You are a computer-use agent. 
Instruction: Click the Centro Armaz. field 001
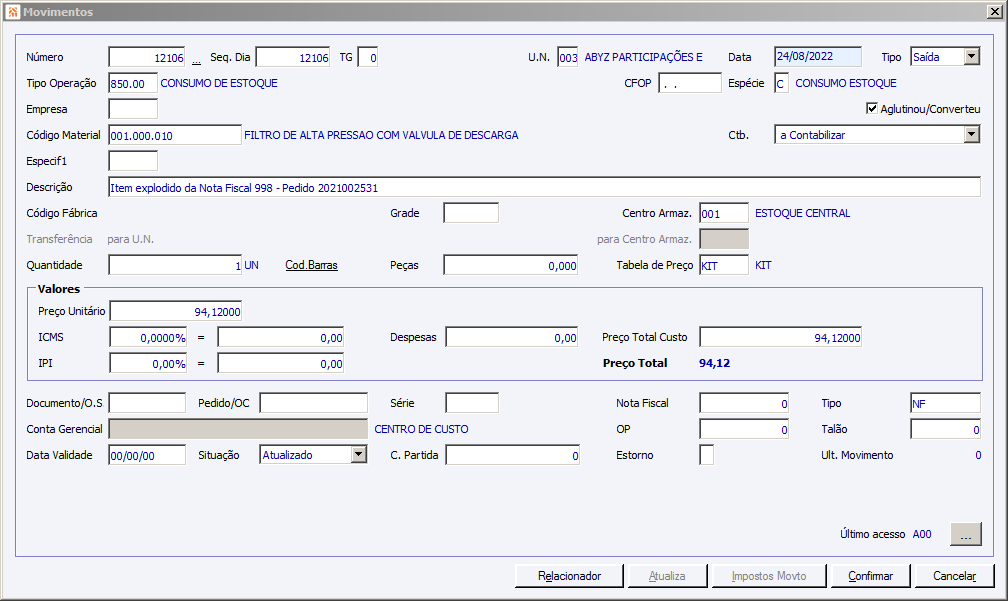click(x=724, y=213)
